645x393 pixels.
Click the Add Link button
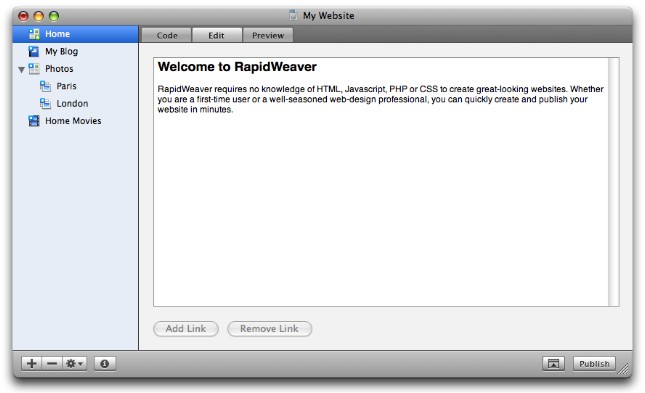point(186,329)
